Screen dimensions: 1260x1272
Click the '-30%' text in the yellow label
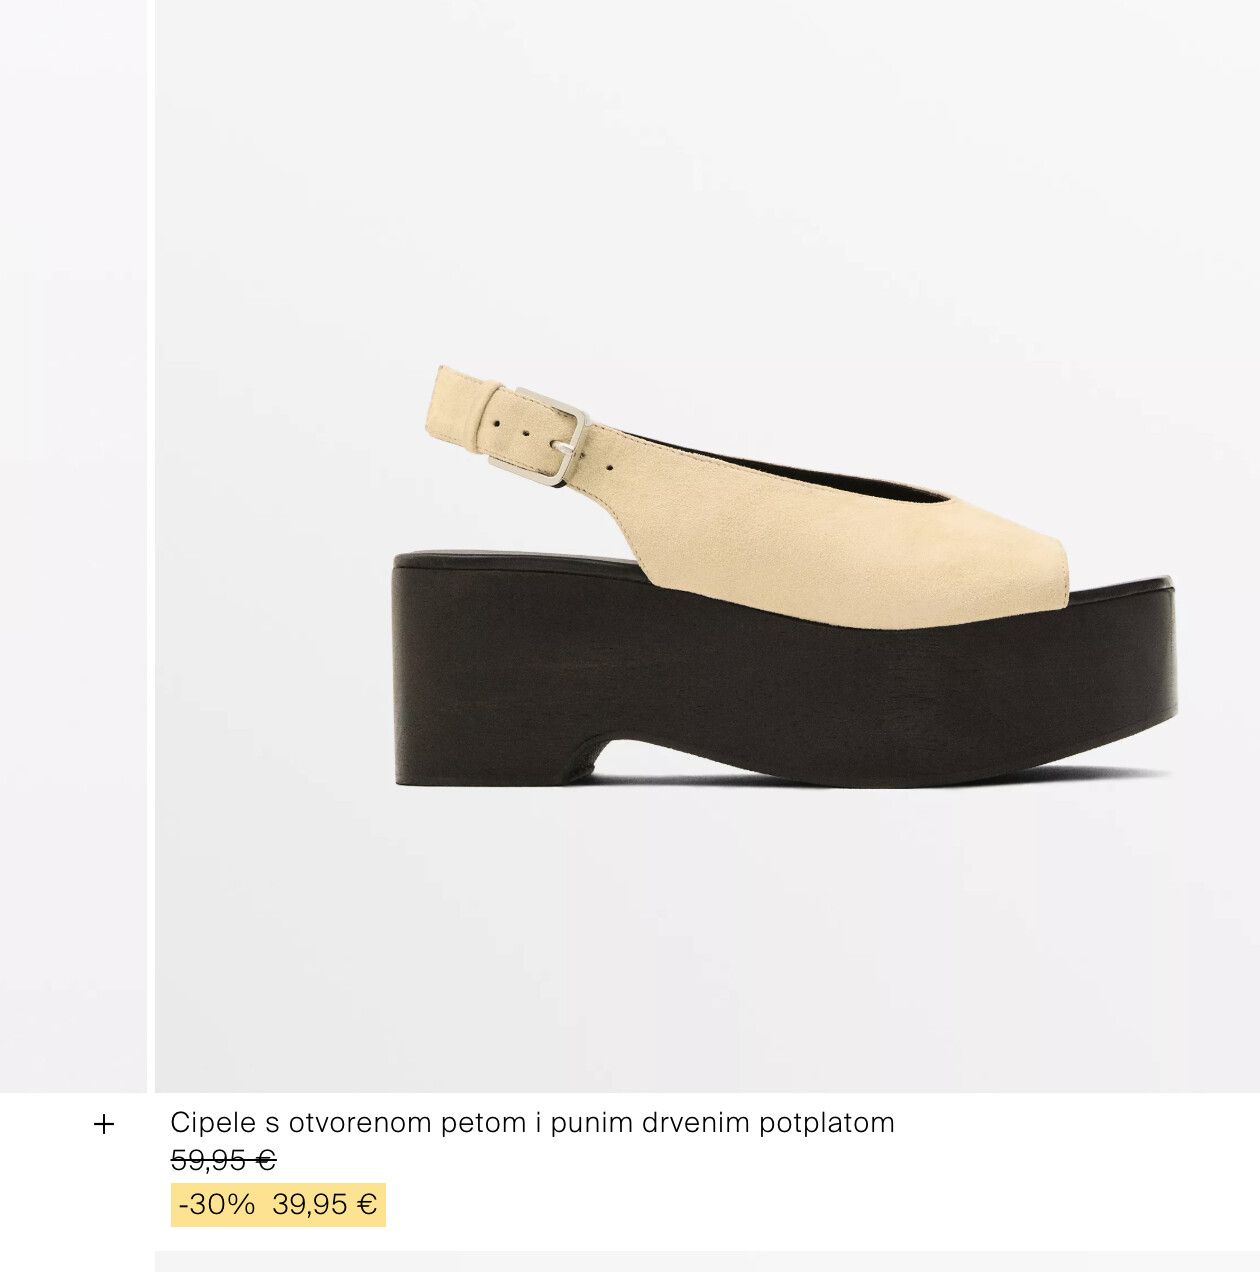217,1205
